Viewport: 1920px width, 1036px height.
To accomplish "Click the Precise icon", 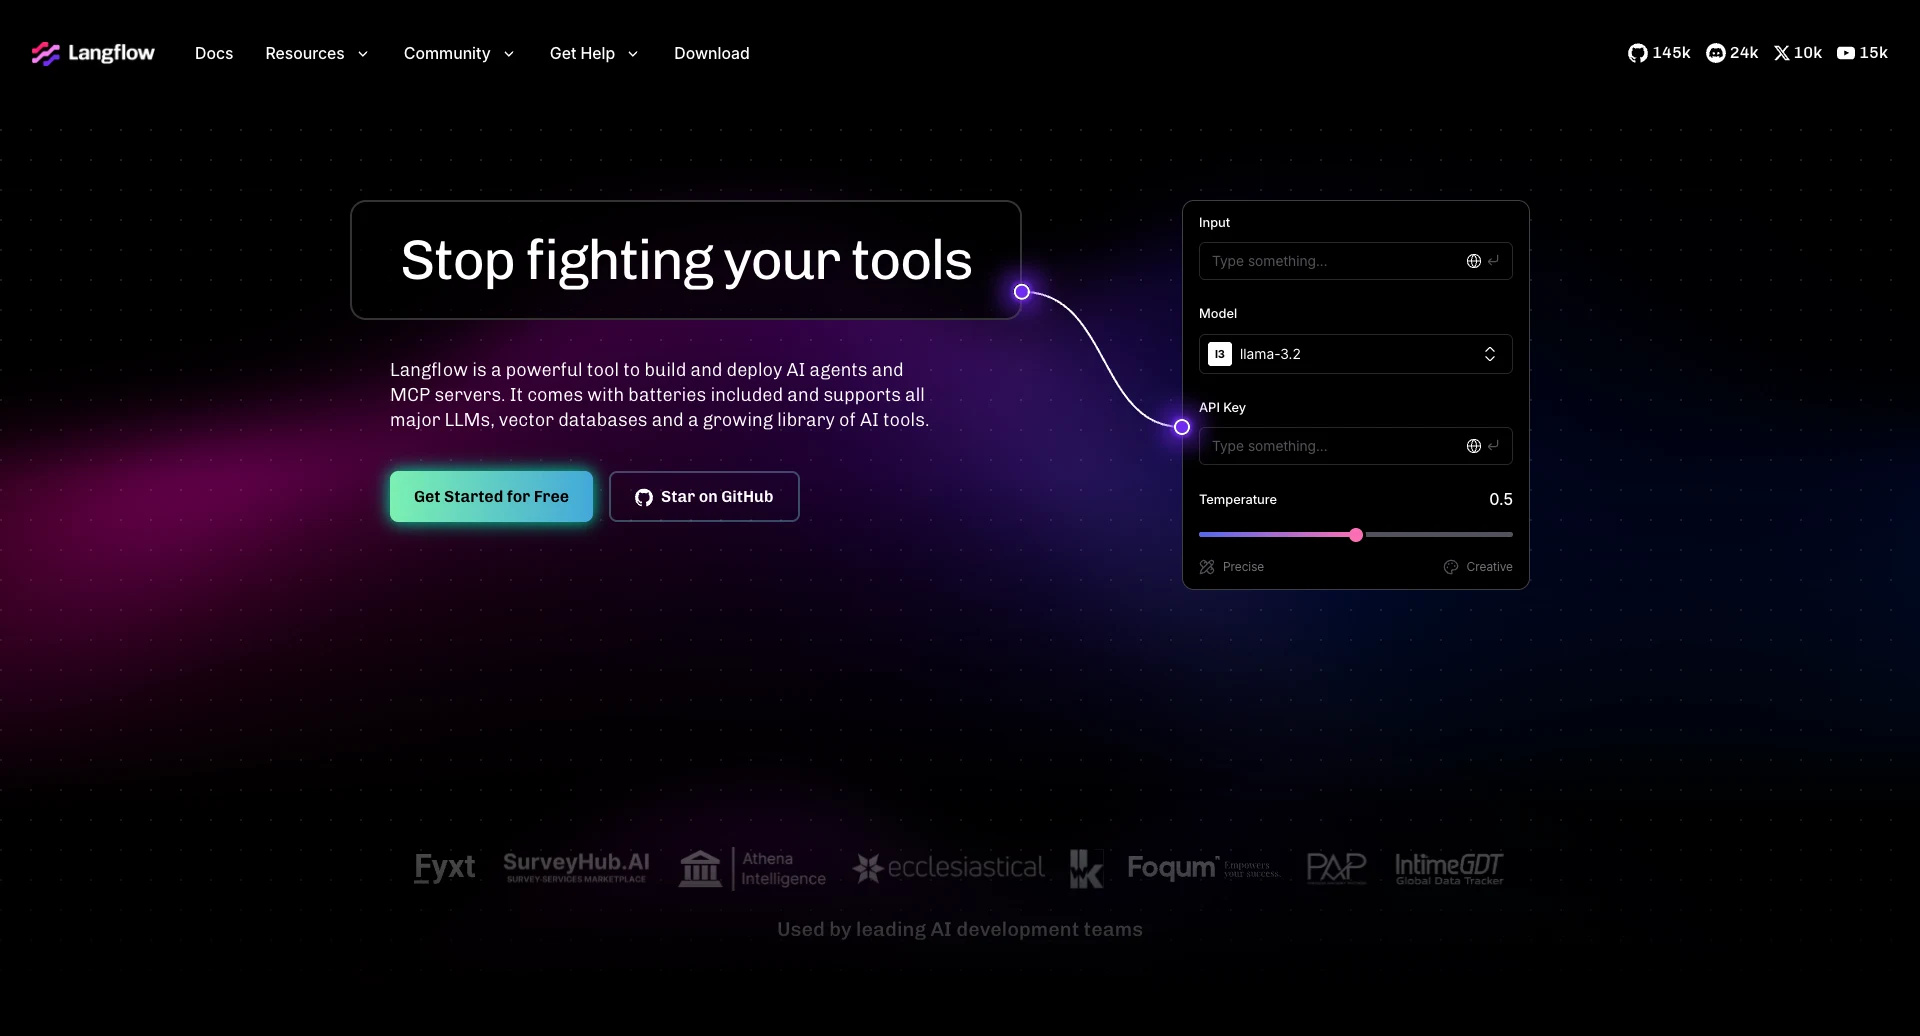I will tap(1207, 567).
